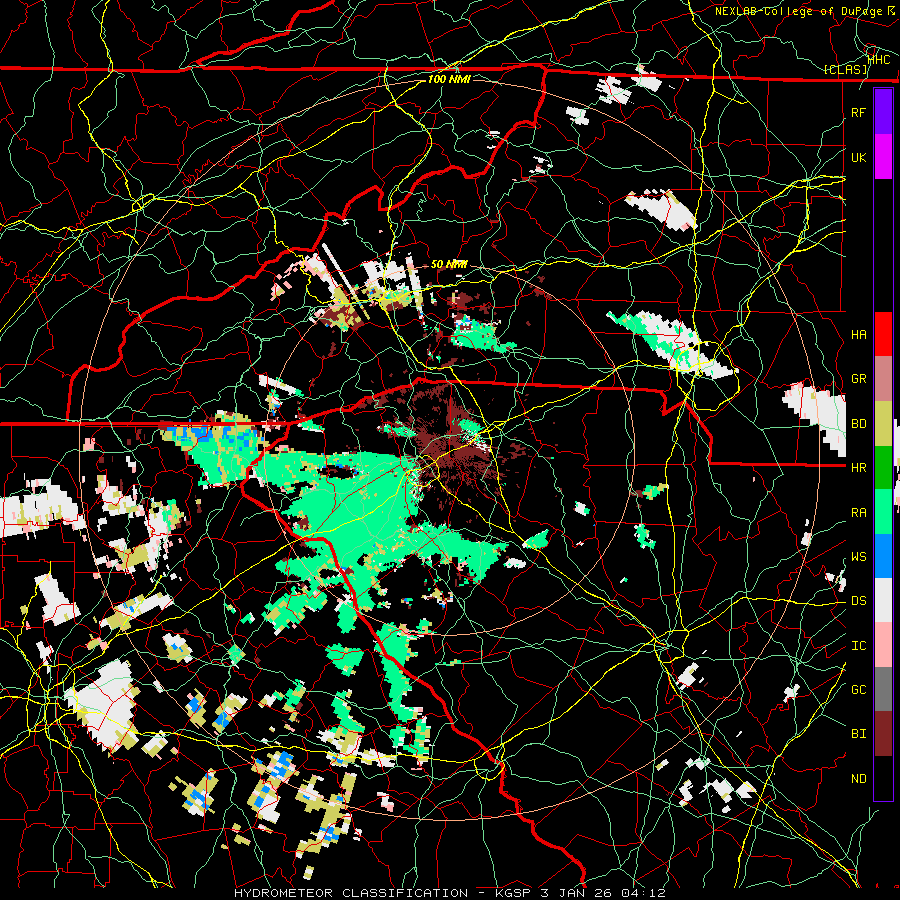Screen dimensions: 900x900
Task: Click the purple RF legend color swatch
Action: point(883,112)
